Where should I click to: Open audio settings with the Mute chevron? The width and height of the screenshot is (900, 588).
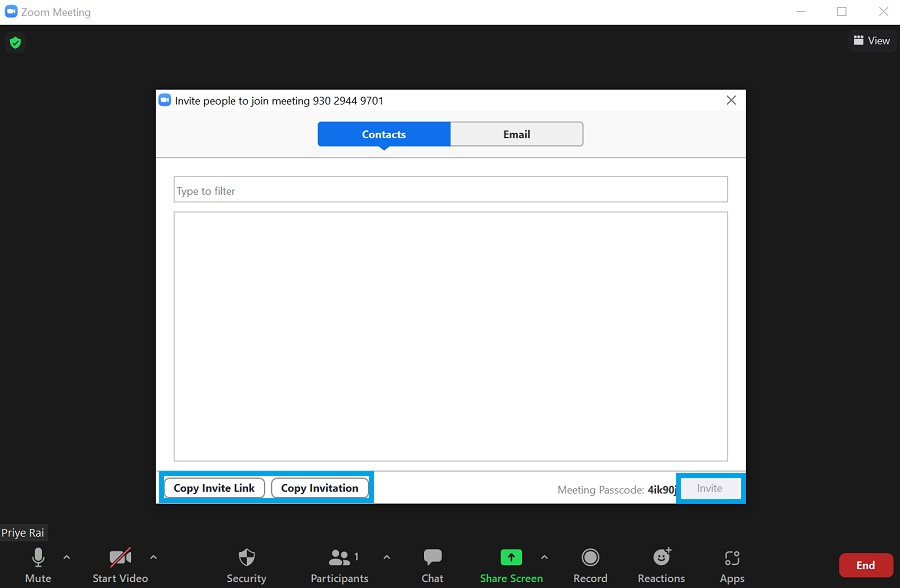[x=67, y=559]
